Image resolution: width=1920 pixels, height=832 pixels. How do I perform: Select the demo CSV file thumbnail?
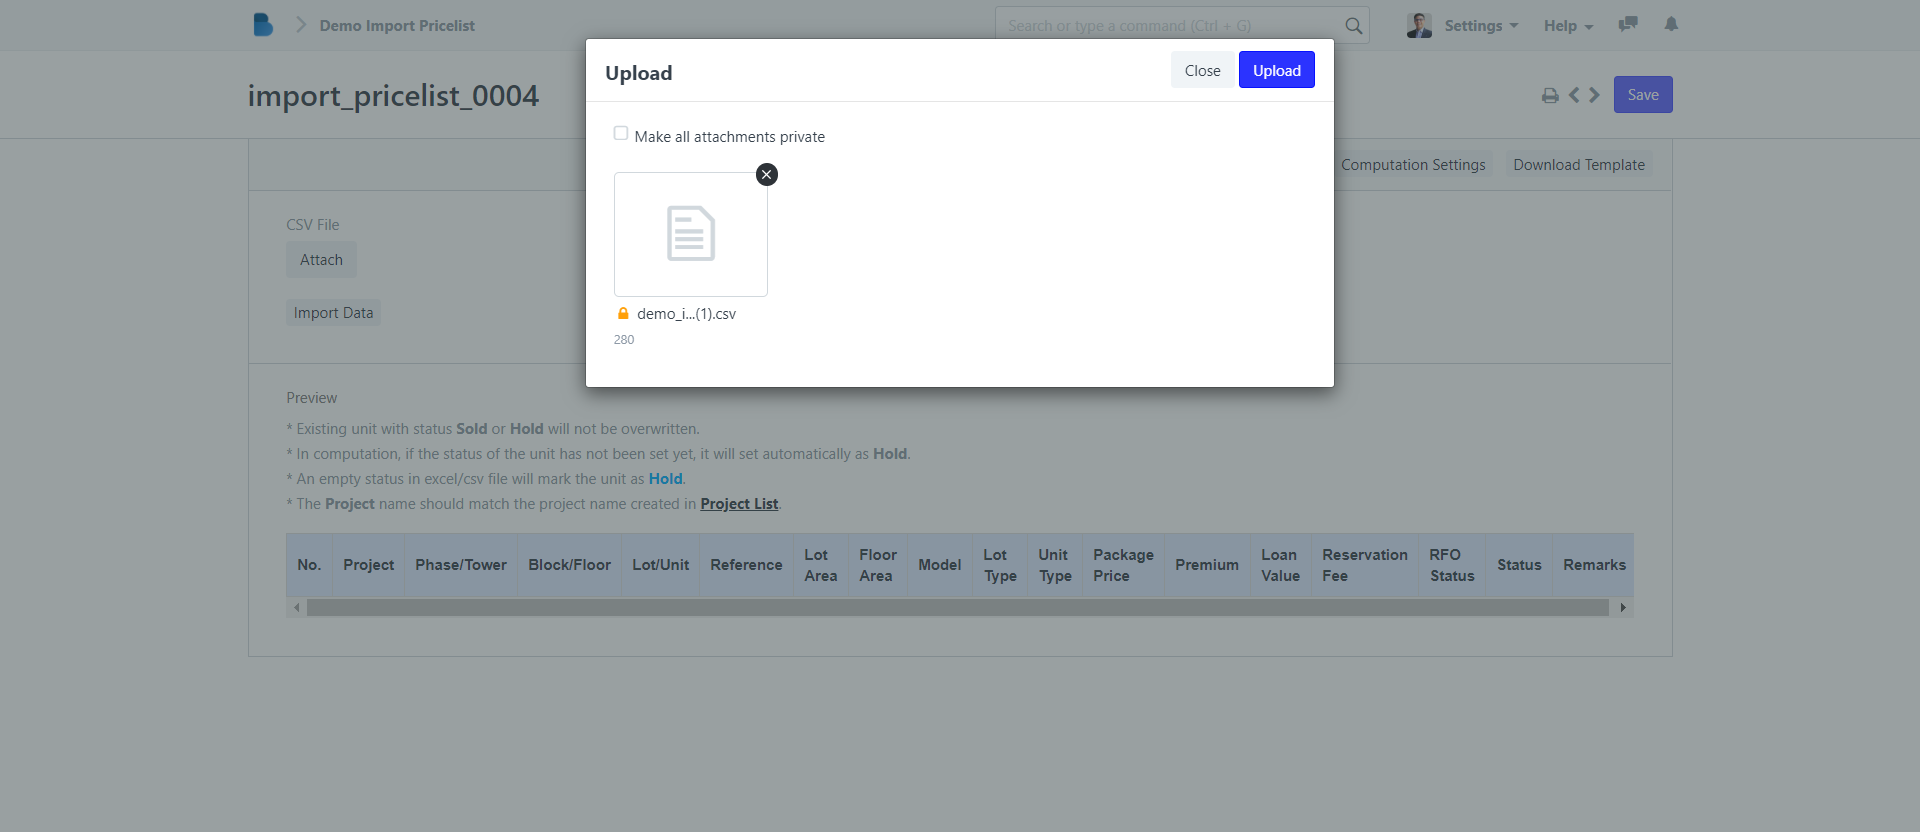click(691, 234)
